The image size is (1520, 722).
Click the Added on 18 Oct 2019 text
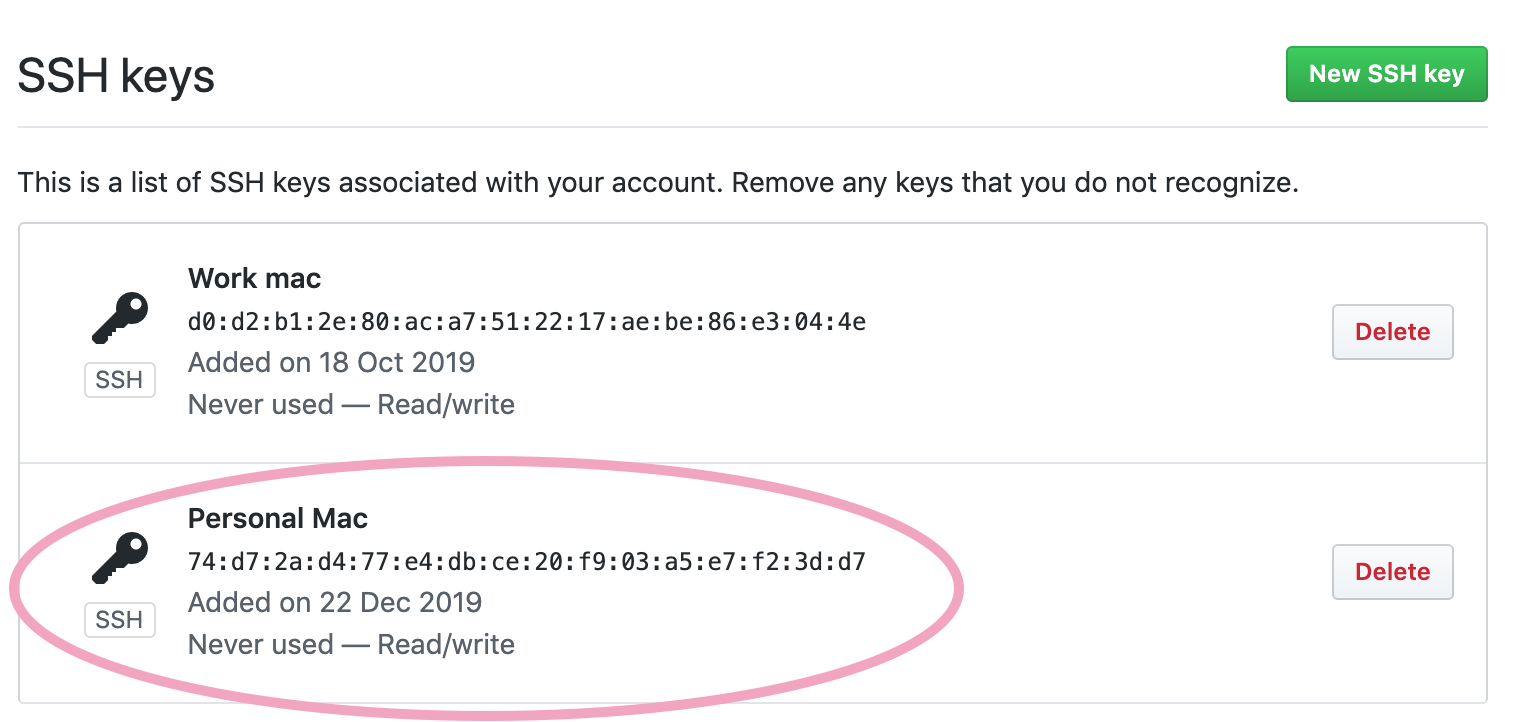(331, 362)
